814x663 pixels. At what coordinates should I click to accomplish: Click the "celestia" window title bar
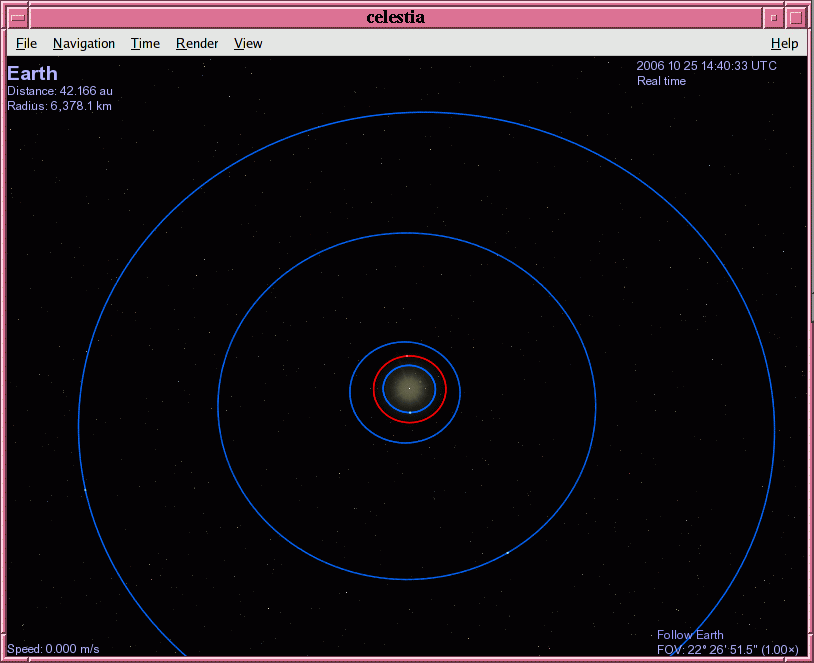pos(395,17)
